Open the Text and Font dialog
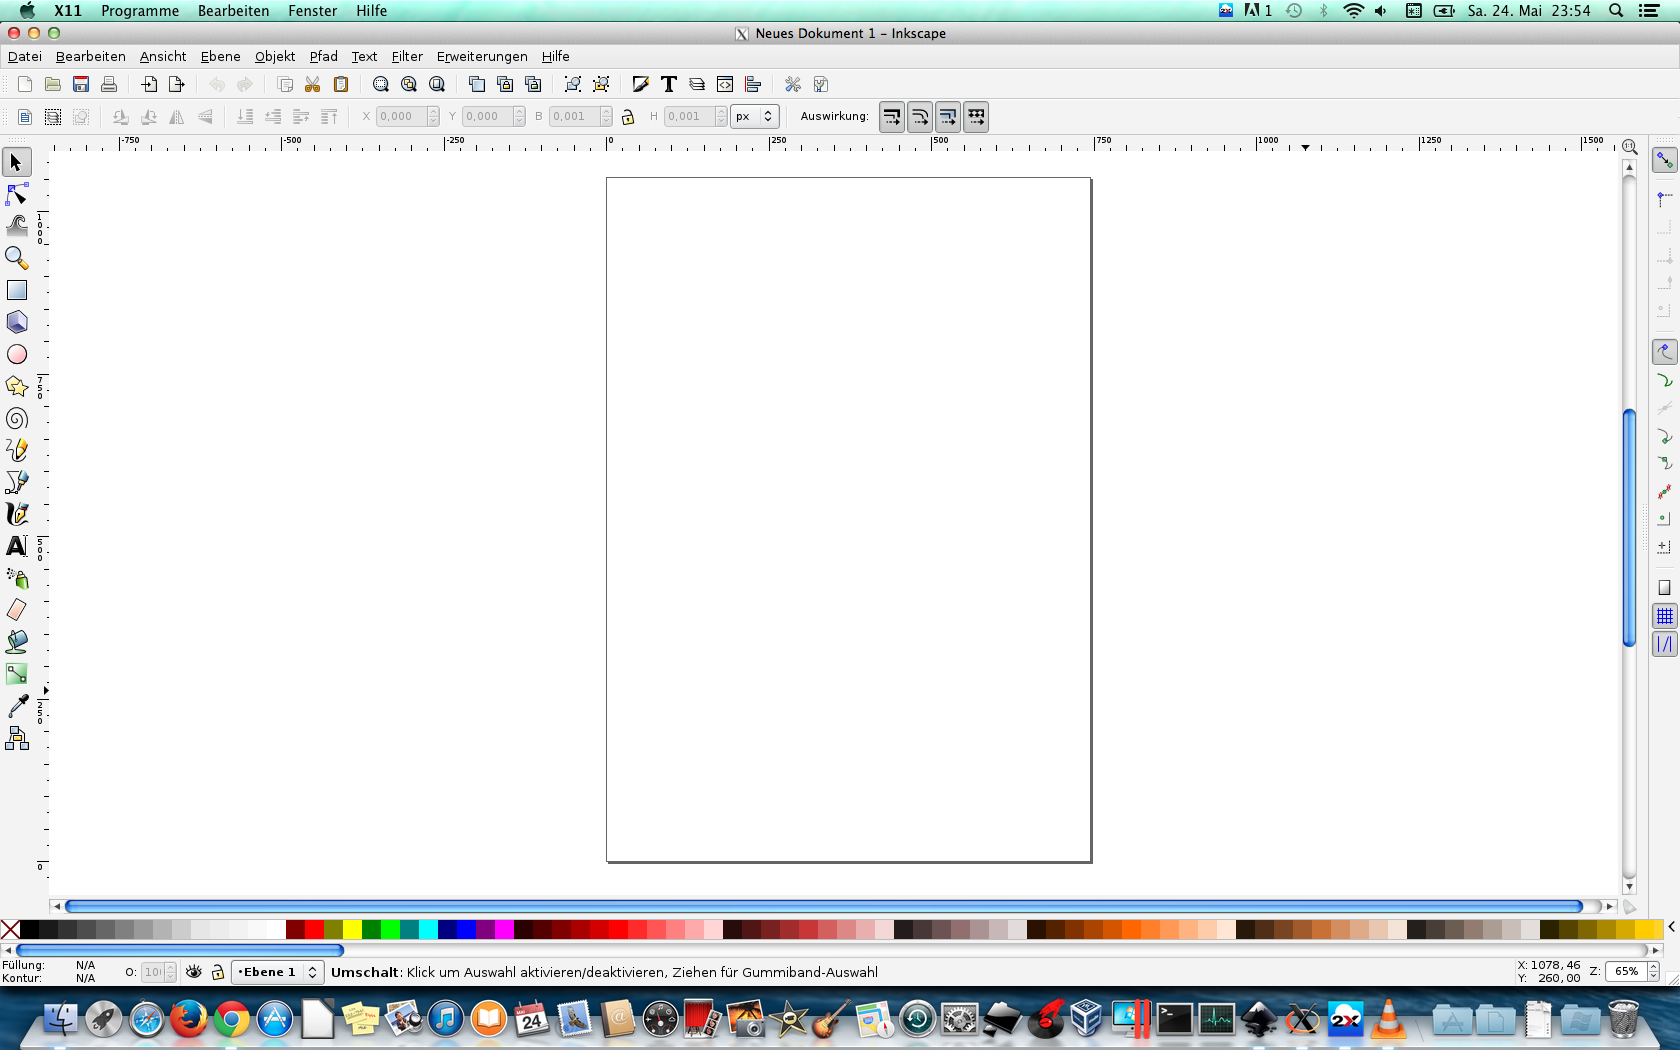Viewport: 1680px width, 1050px height. (x=669, y=84)
